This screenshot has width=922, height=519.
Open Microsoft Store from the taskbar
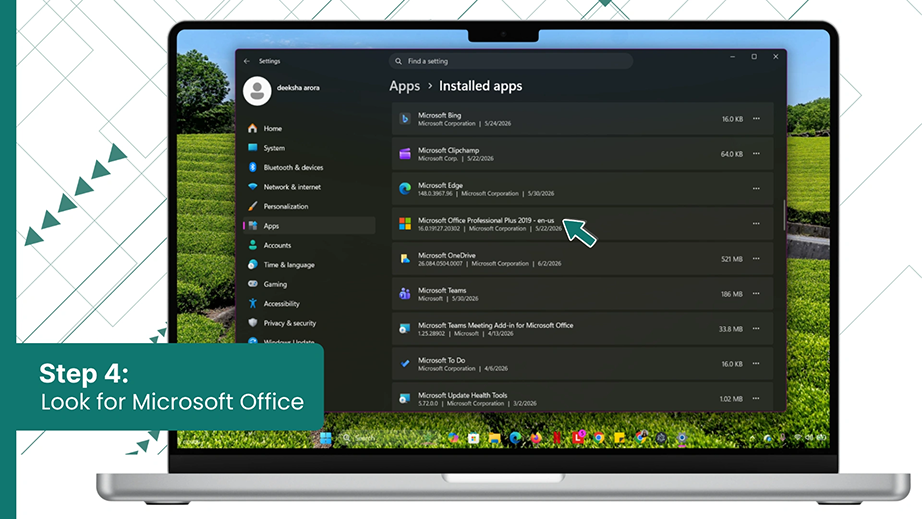pos(473,438)
